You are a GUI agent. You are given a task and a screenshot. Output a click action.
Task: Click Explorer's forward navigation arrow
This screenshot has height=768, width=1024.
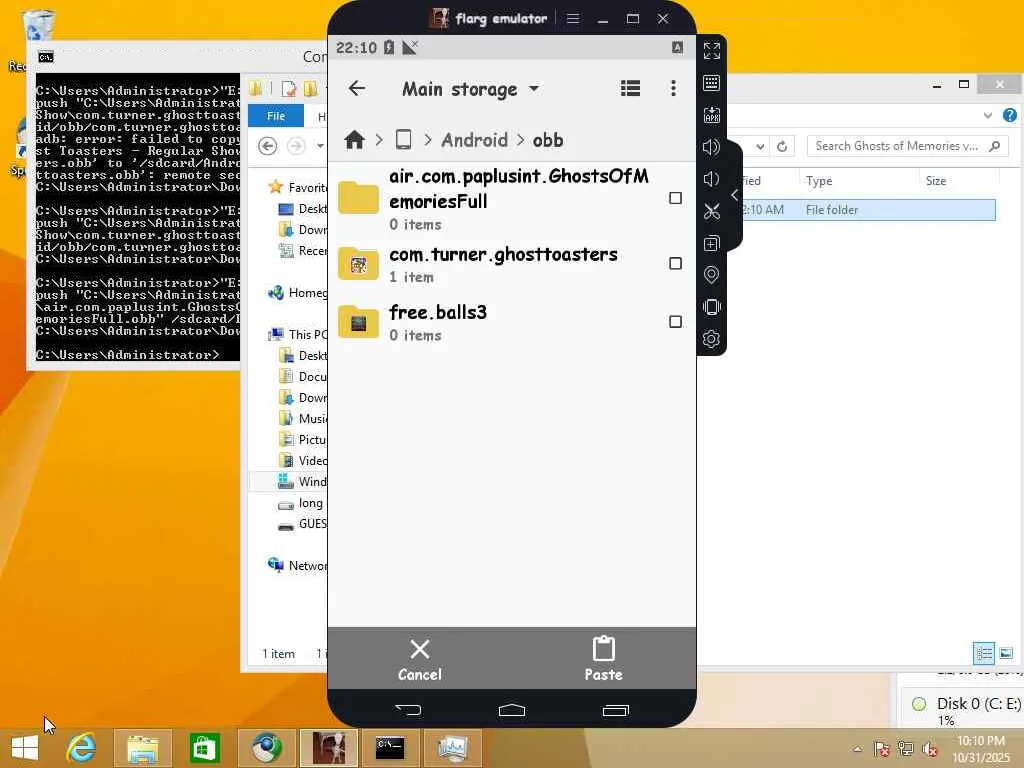coord(296,146)
